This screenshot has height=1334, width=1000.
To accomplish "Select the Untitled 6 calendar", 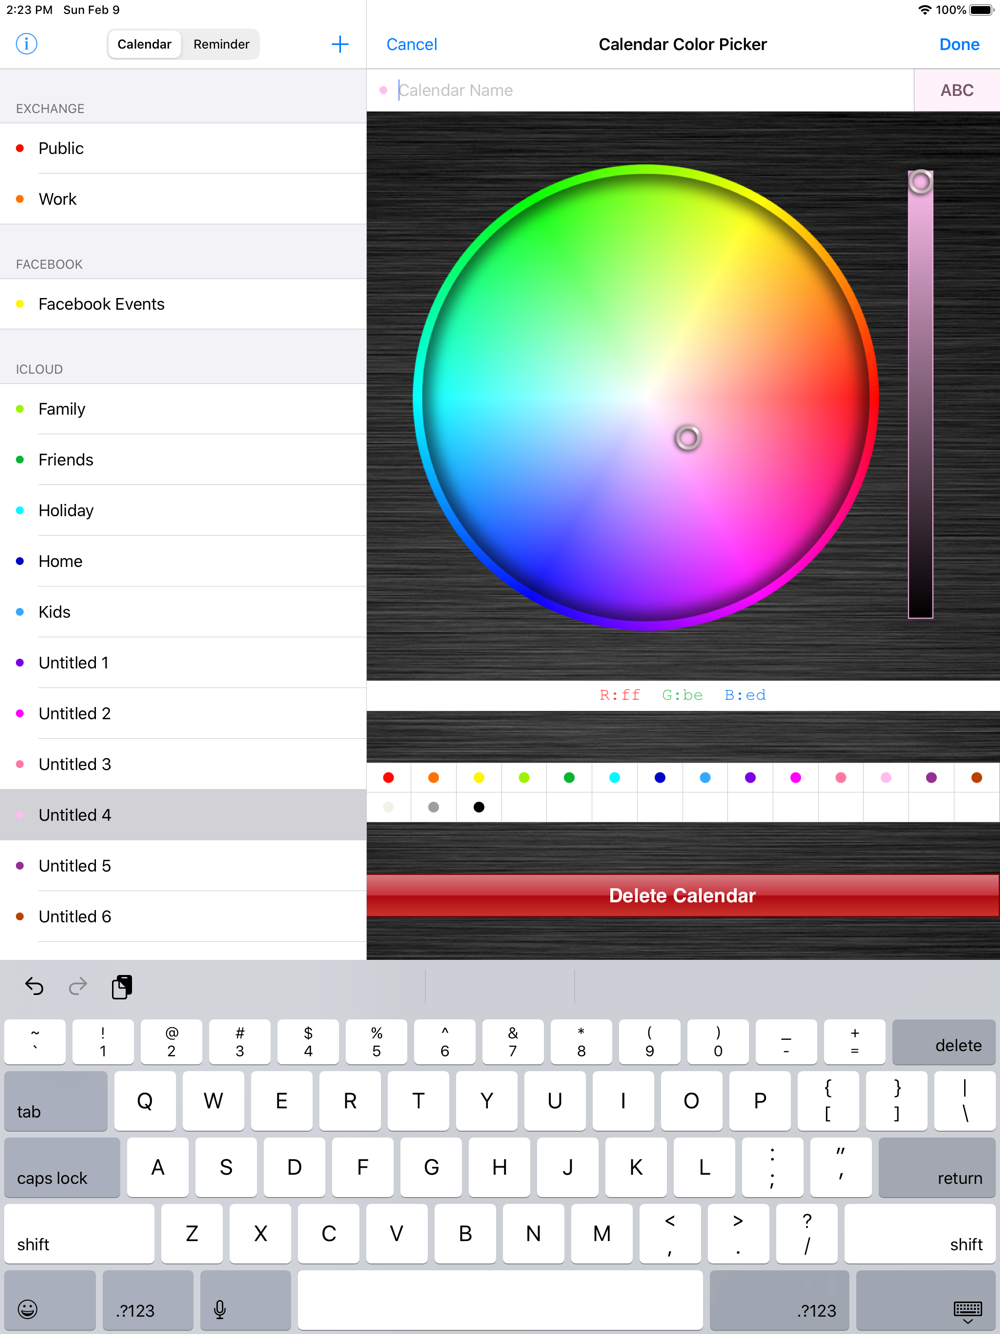I will click(183, 916).
